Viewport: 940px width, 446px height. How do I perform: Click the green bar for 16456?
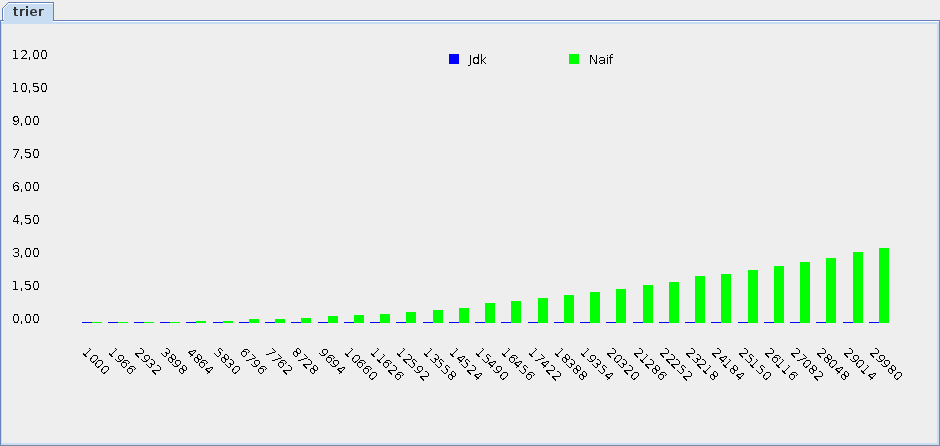pyautogui.click(x=516, y=312)
